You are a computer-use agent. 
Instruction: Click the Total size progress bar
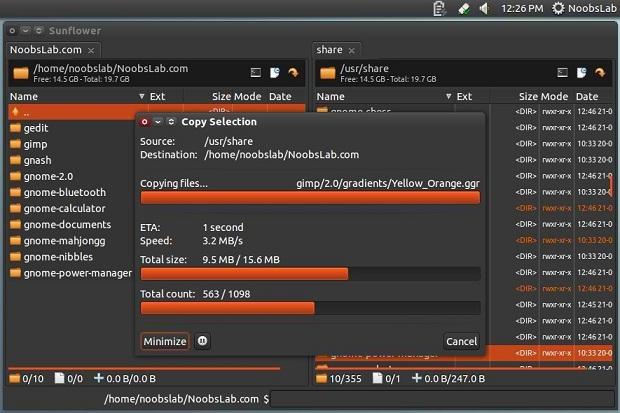[310, 274]
